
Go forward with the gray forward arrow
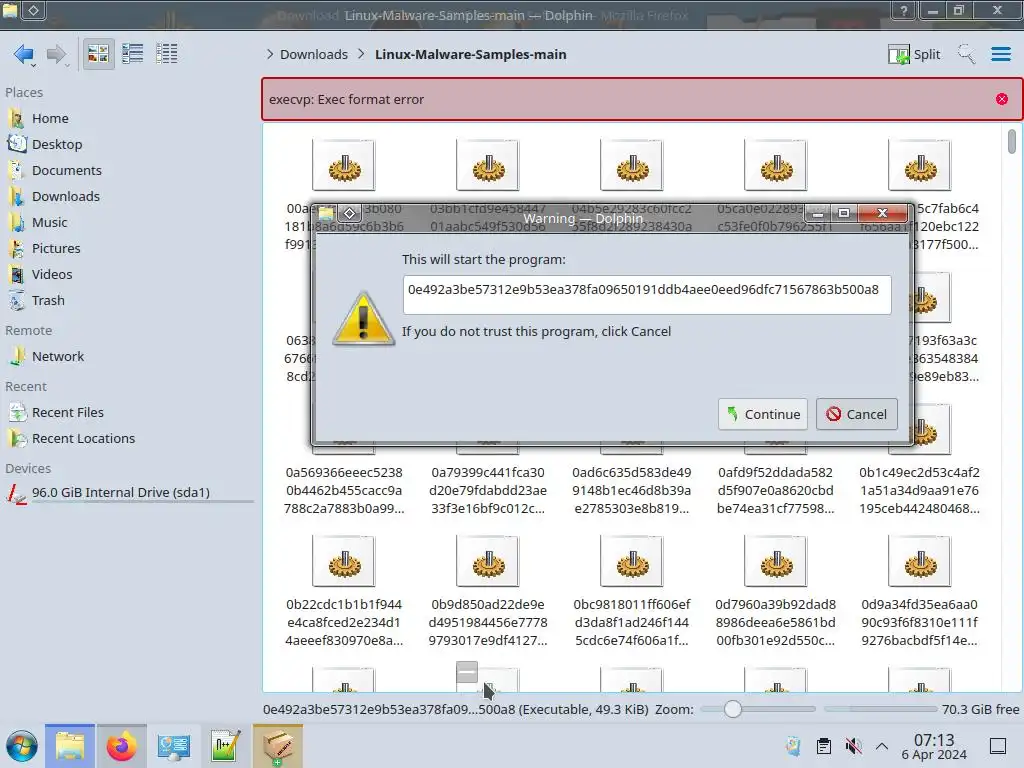(57, 54)
